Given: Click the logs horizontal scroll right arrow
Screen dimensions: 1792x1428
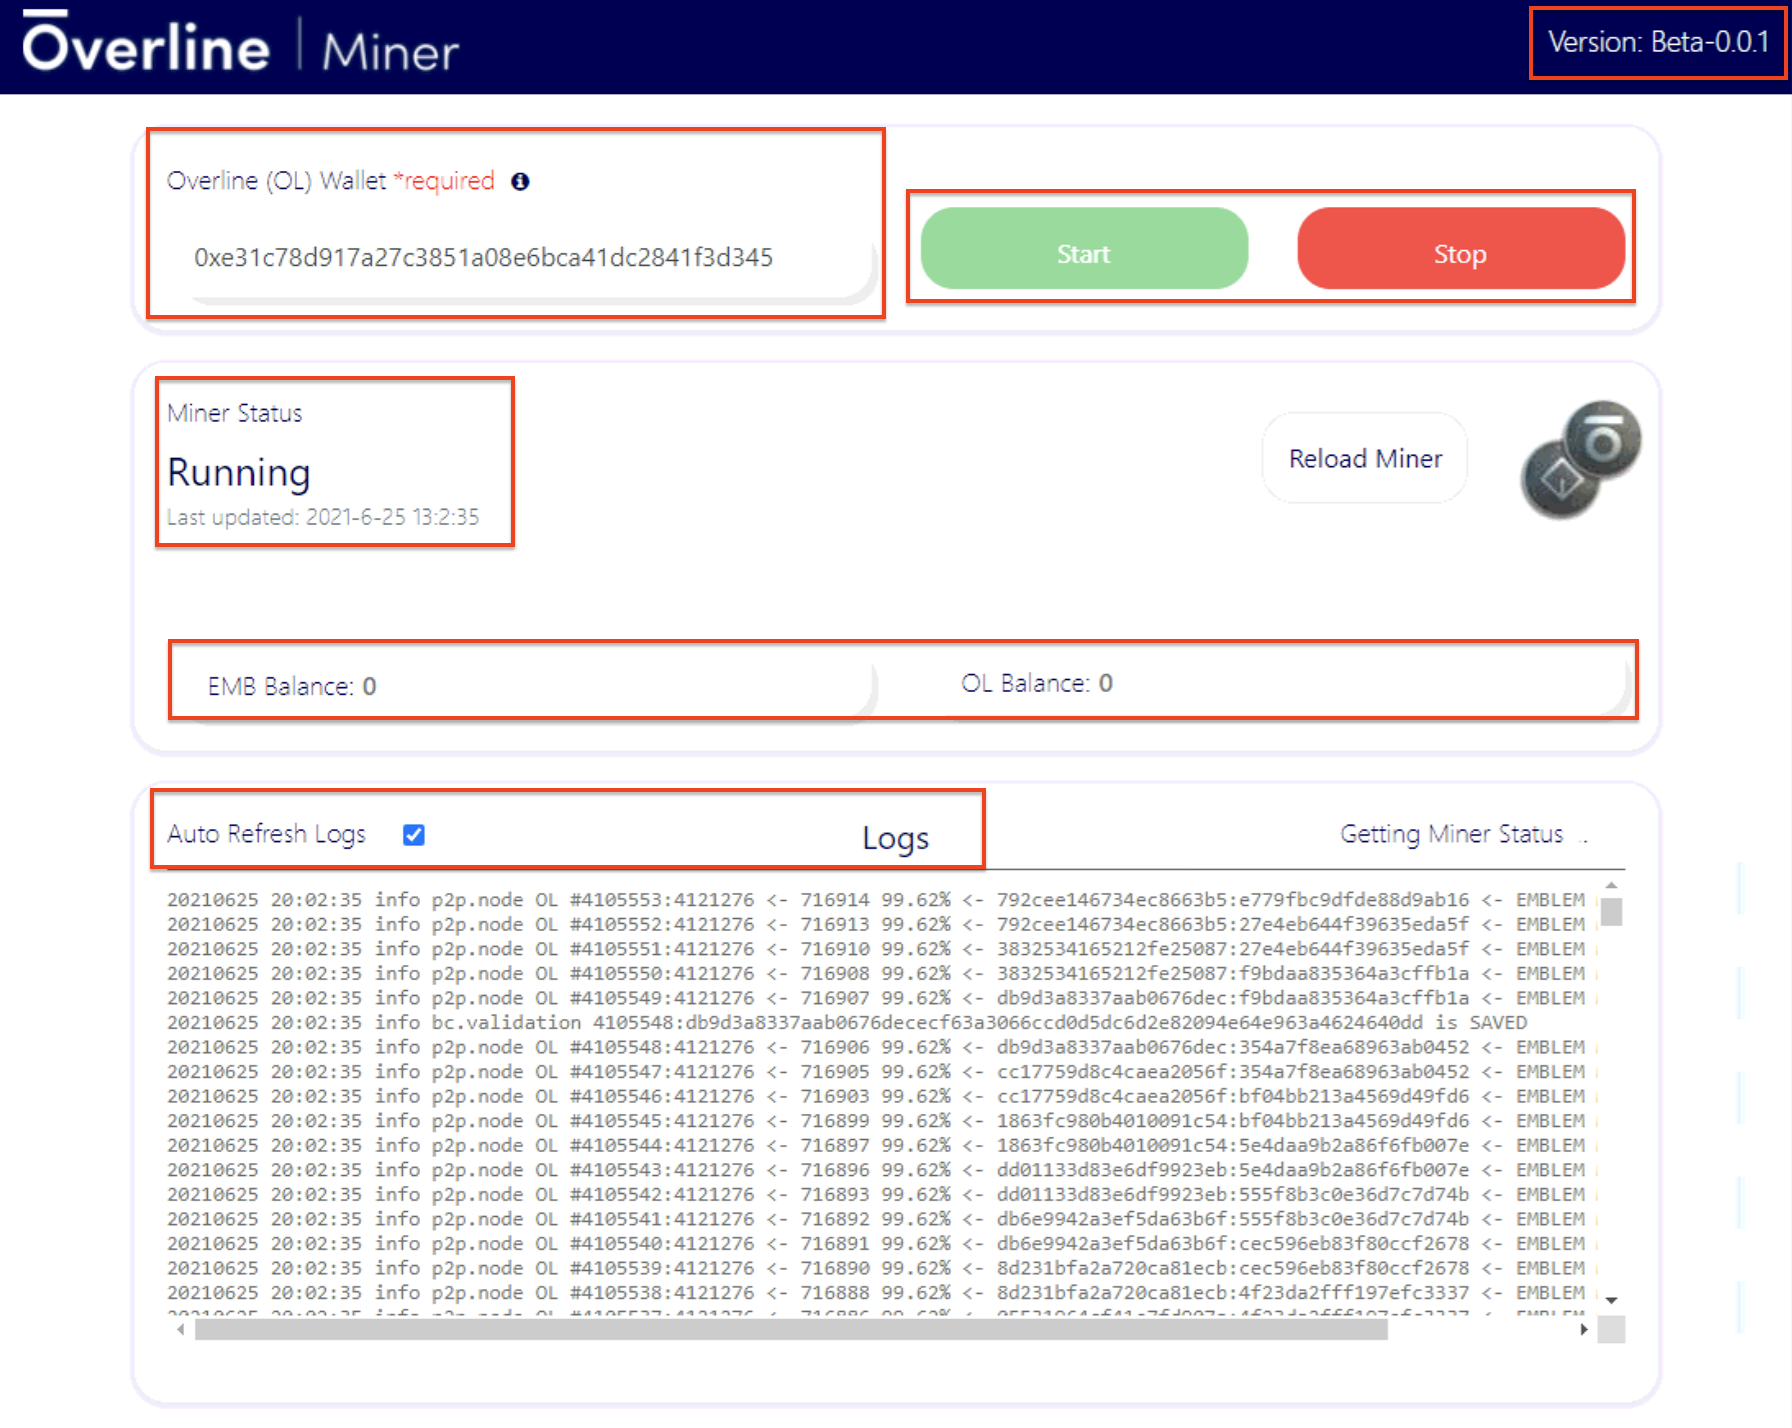Looking at the screenshot, I should coord(1584,1329).
